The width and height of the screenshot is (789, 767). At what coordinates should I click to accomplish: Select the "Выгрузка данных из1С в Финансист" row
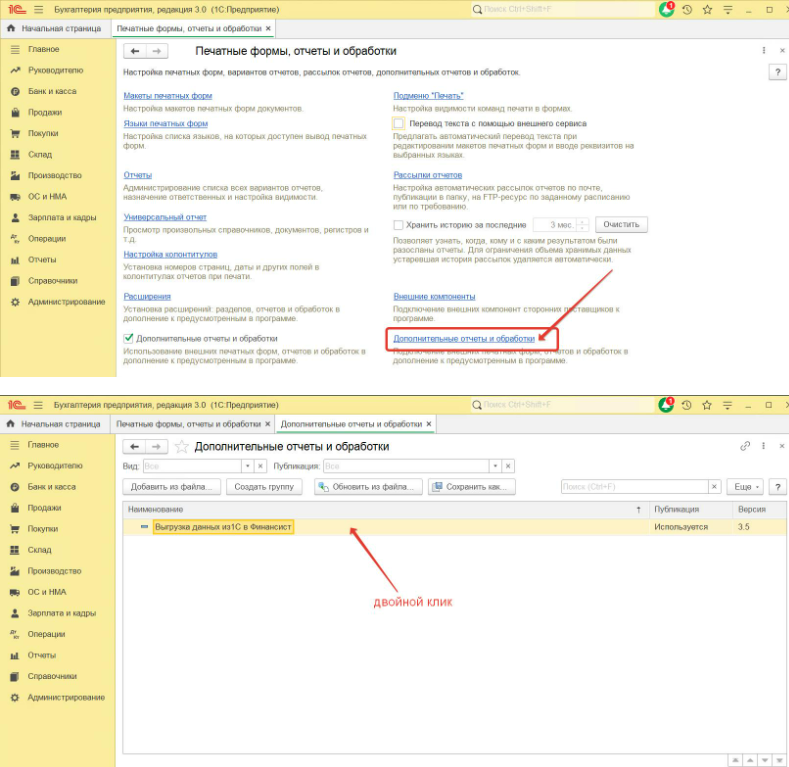[x=223, y=526]
